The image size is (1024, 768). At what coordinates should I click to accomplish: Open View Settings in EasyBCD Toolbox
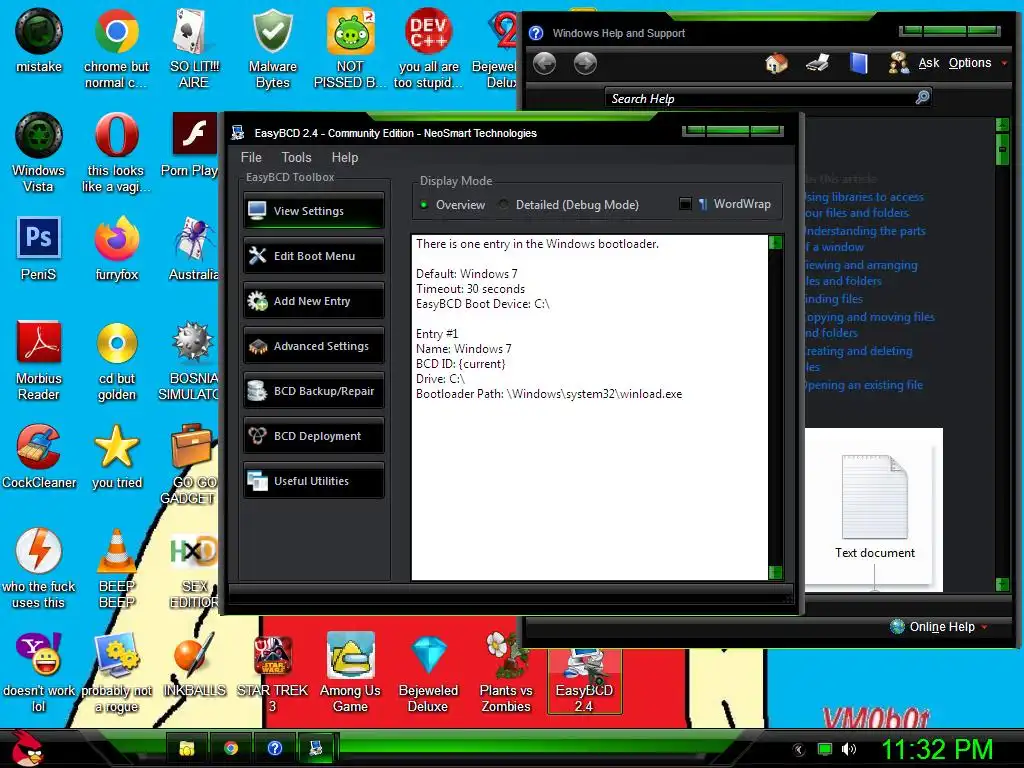[313, 211]
